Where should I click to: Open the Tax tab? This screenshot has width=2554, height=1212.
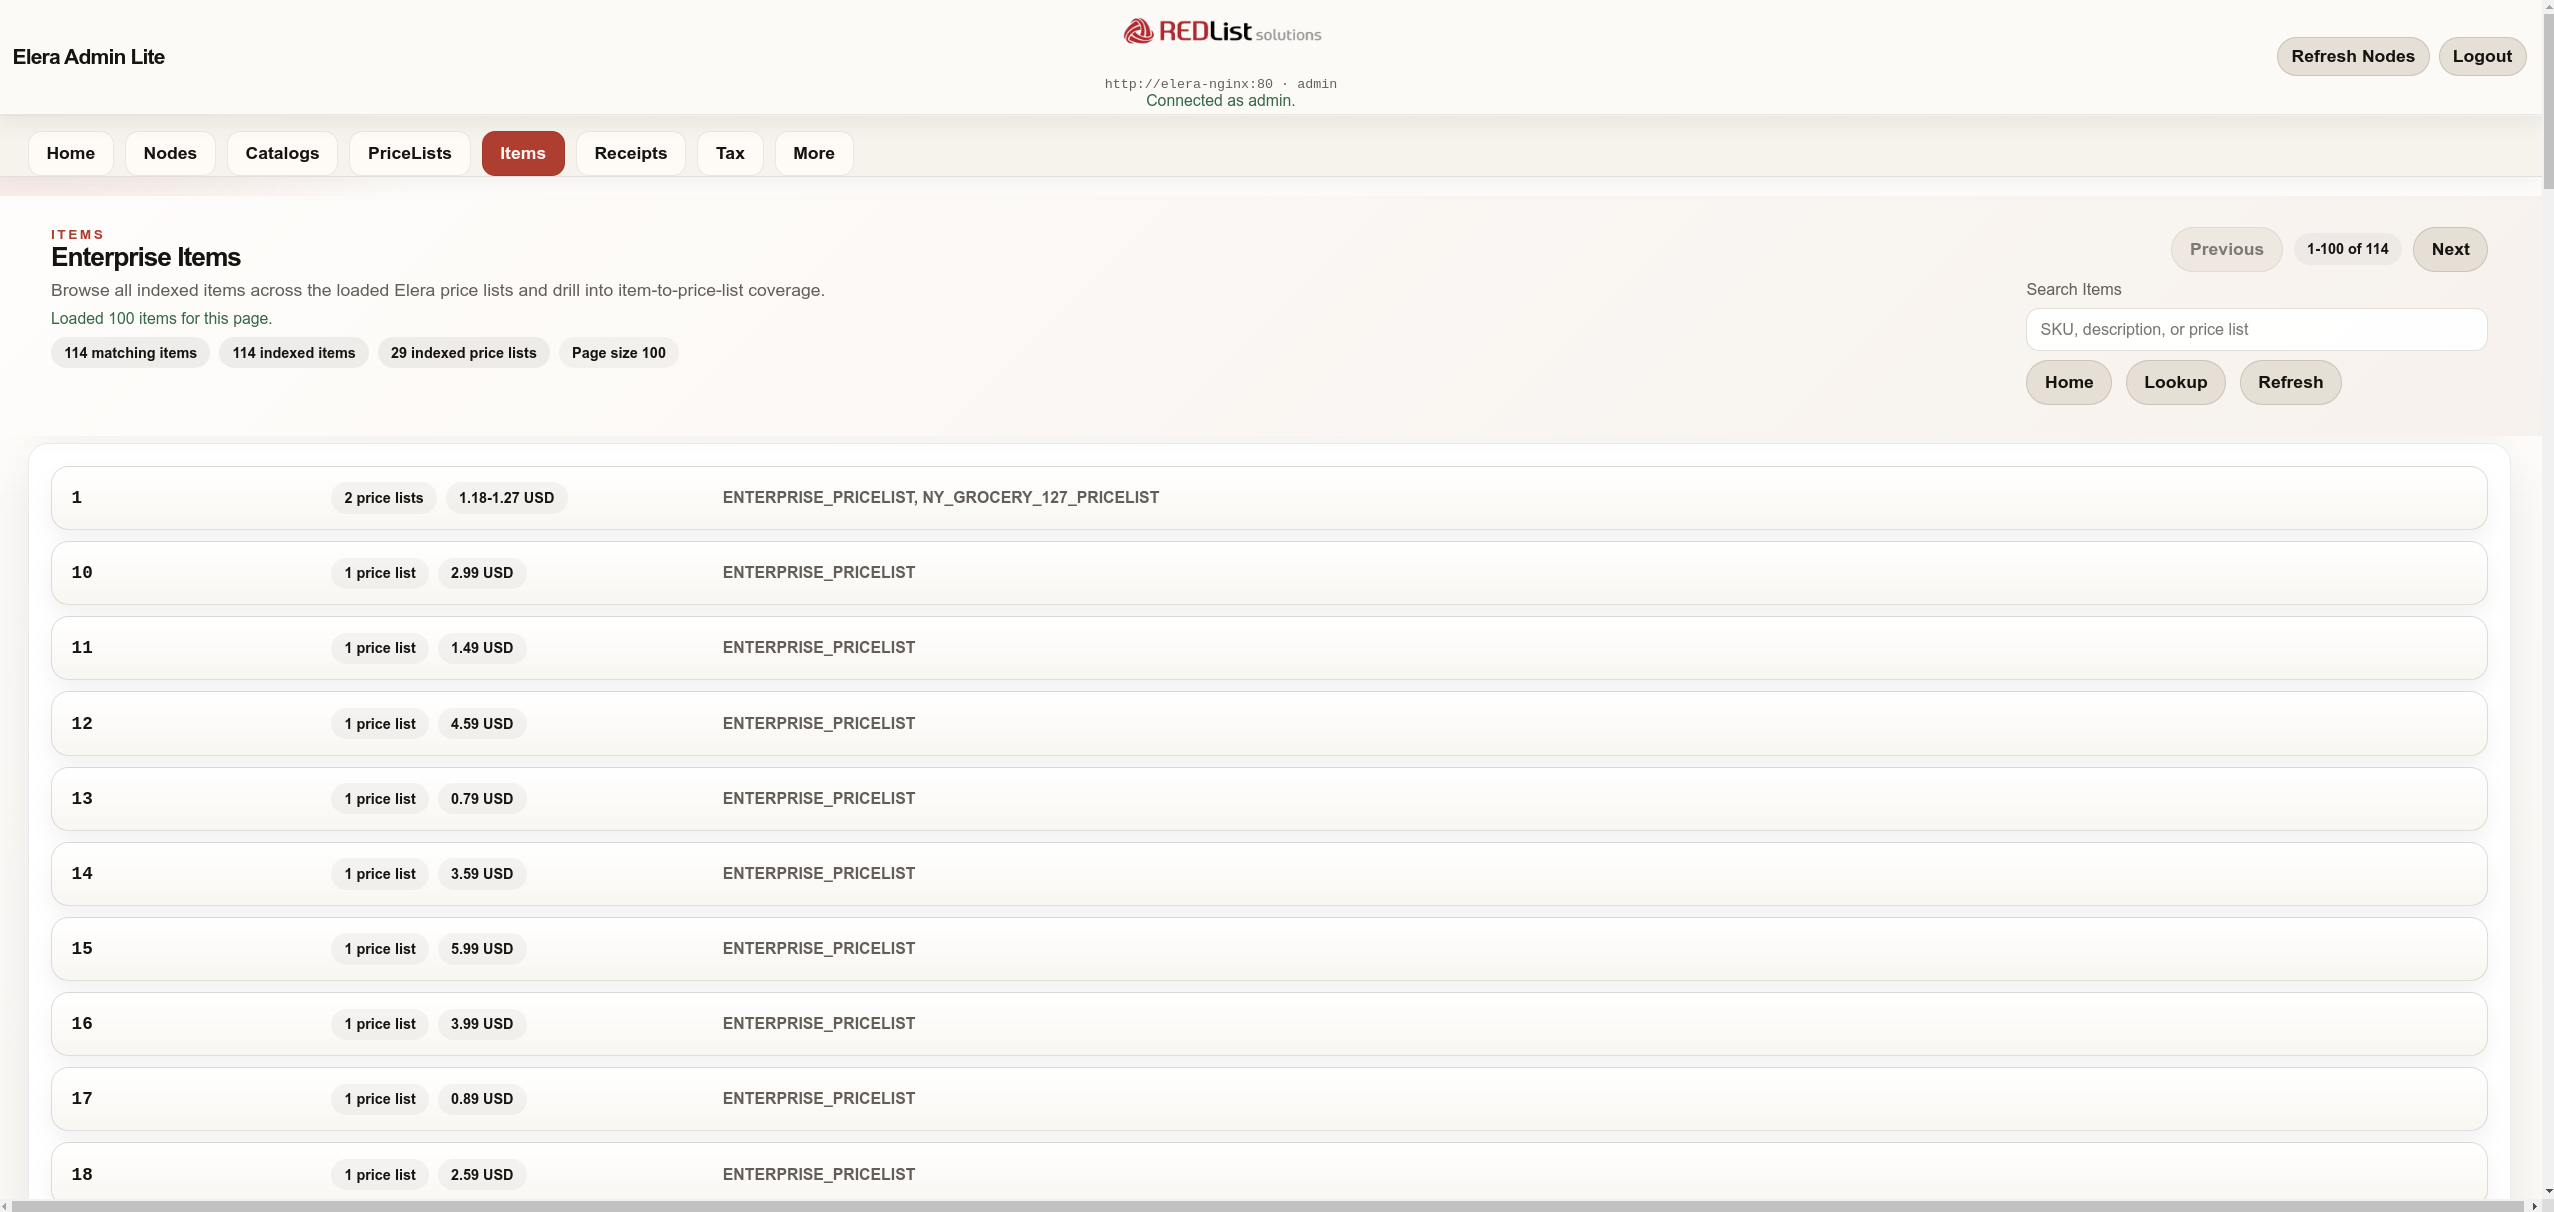coord(729,153)
